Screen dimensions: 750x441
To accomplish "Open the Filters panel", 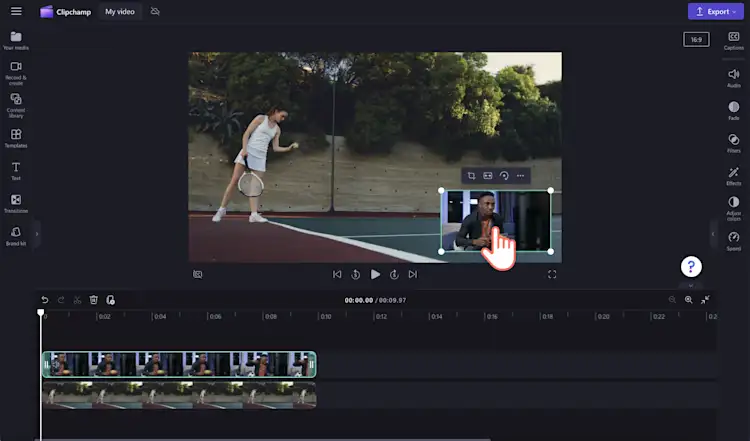I will coord(733,143).
